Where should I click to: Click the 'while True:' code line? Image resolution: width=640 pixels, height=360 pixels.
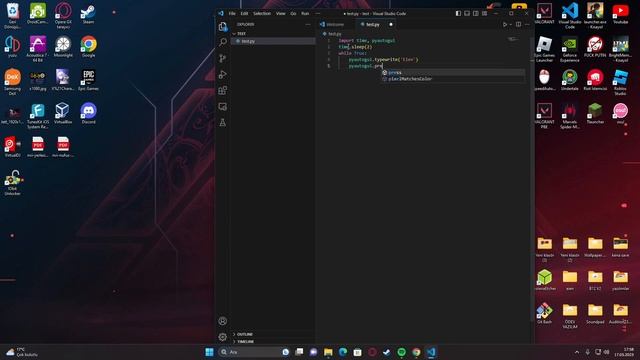coord(353,53)
